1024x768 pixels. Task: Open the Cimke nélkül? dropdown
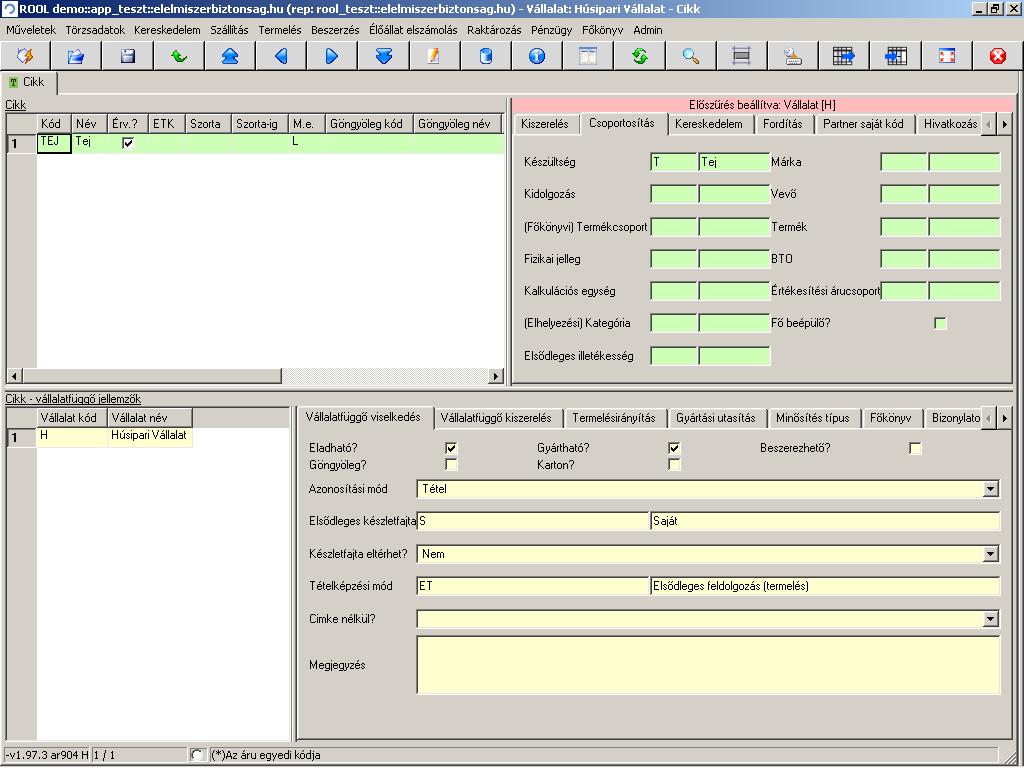pos(991,619)
